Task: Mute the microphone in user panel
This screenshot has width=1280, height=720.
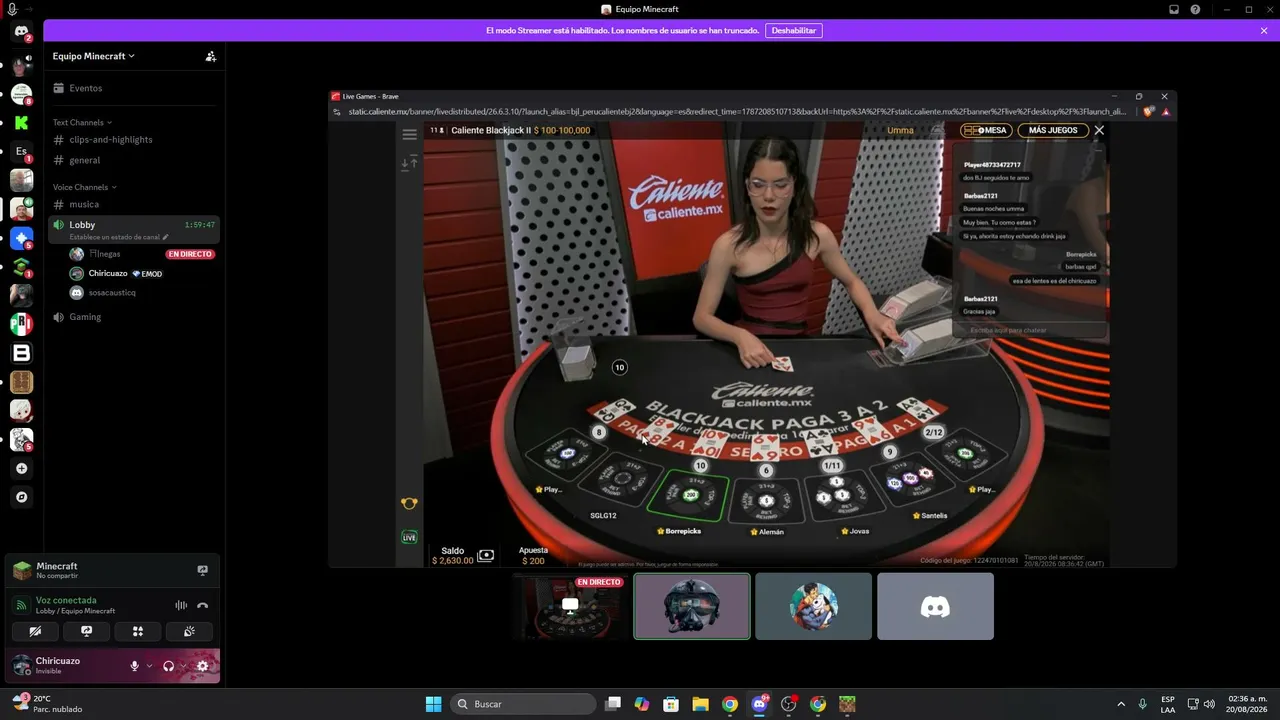Action: pos(134,666)
